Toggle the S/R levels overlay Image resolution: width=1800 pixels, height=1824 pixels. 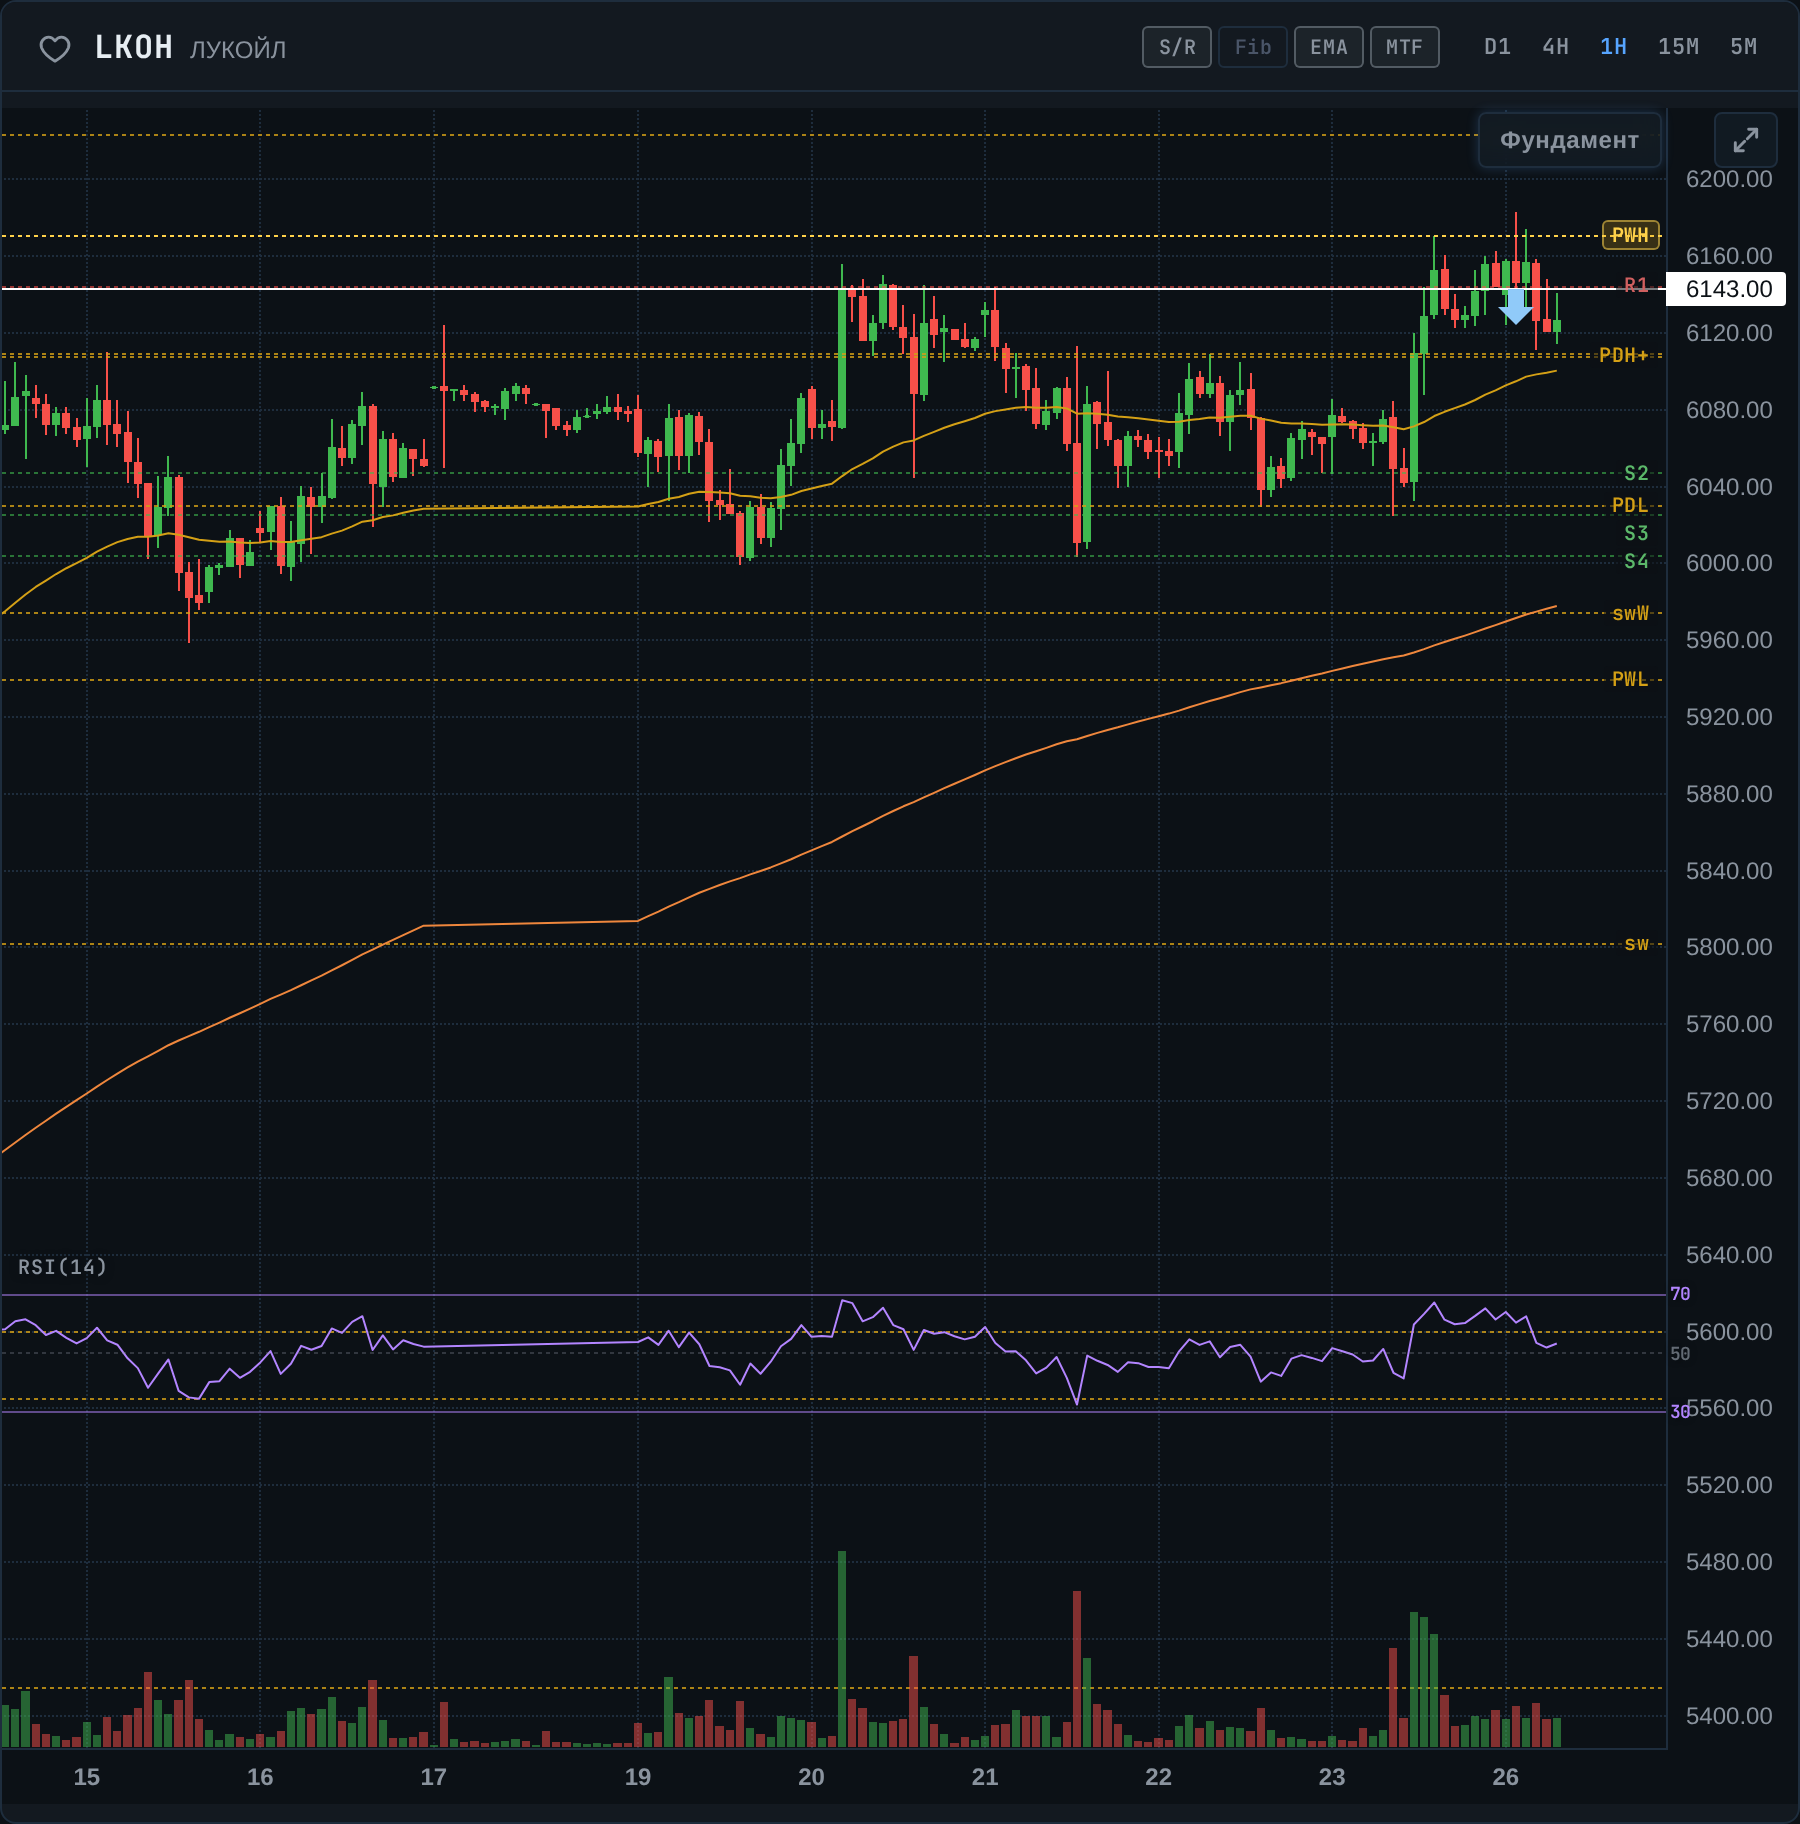tap(1177, 47)
